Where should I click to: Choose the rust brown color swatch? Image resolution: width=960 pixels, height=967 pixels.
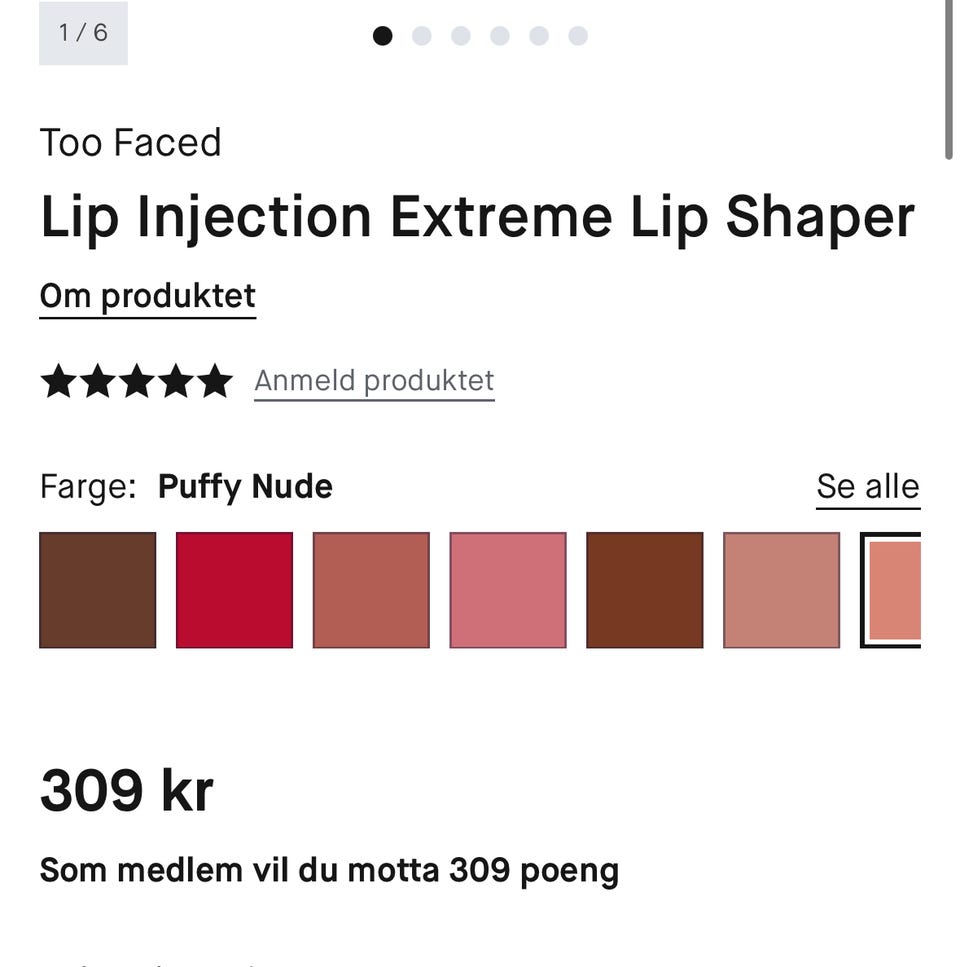[x=645, y=590]
